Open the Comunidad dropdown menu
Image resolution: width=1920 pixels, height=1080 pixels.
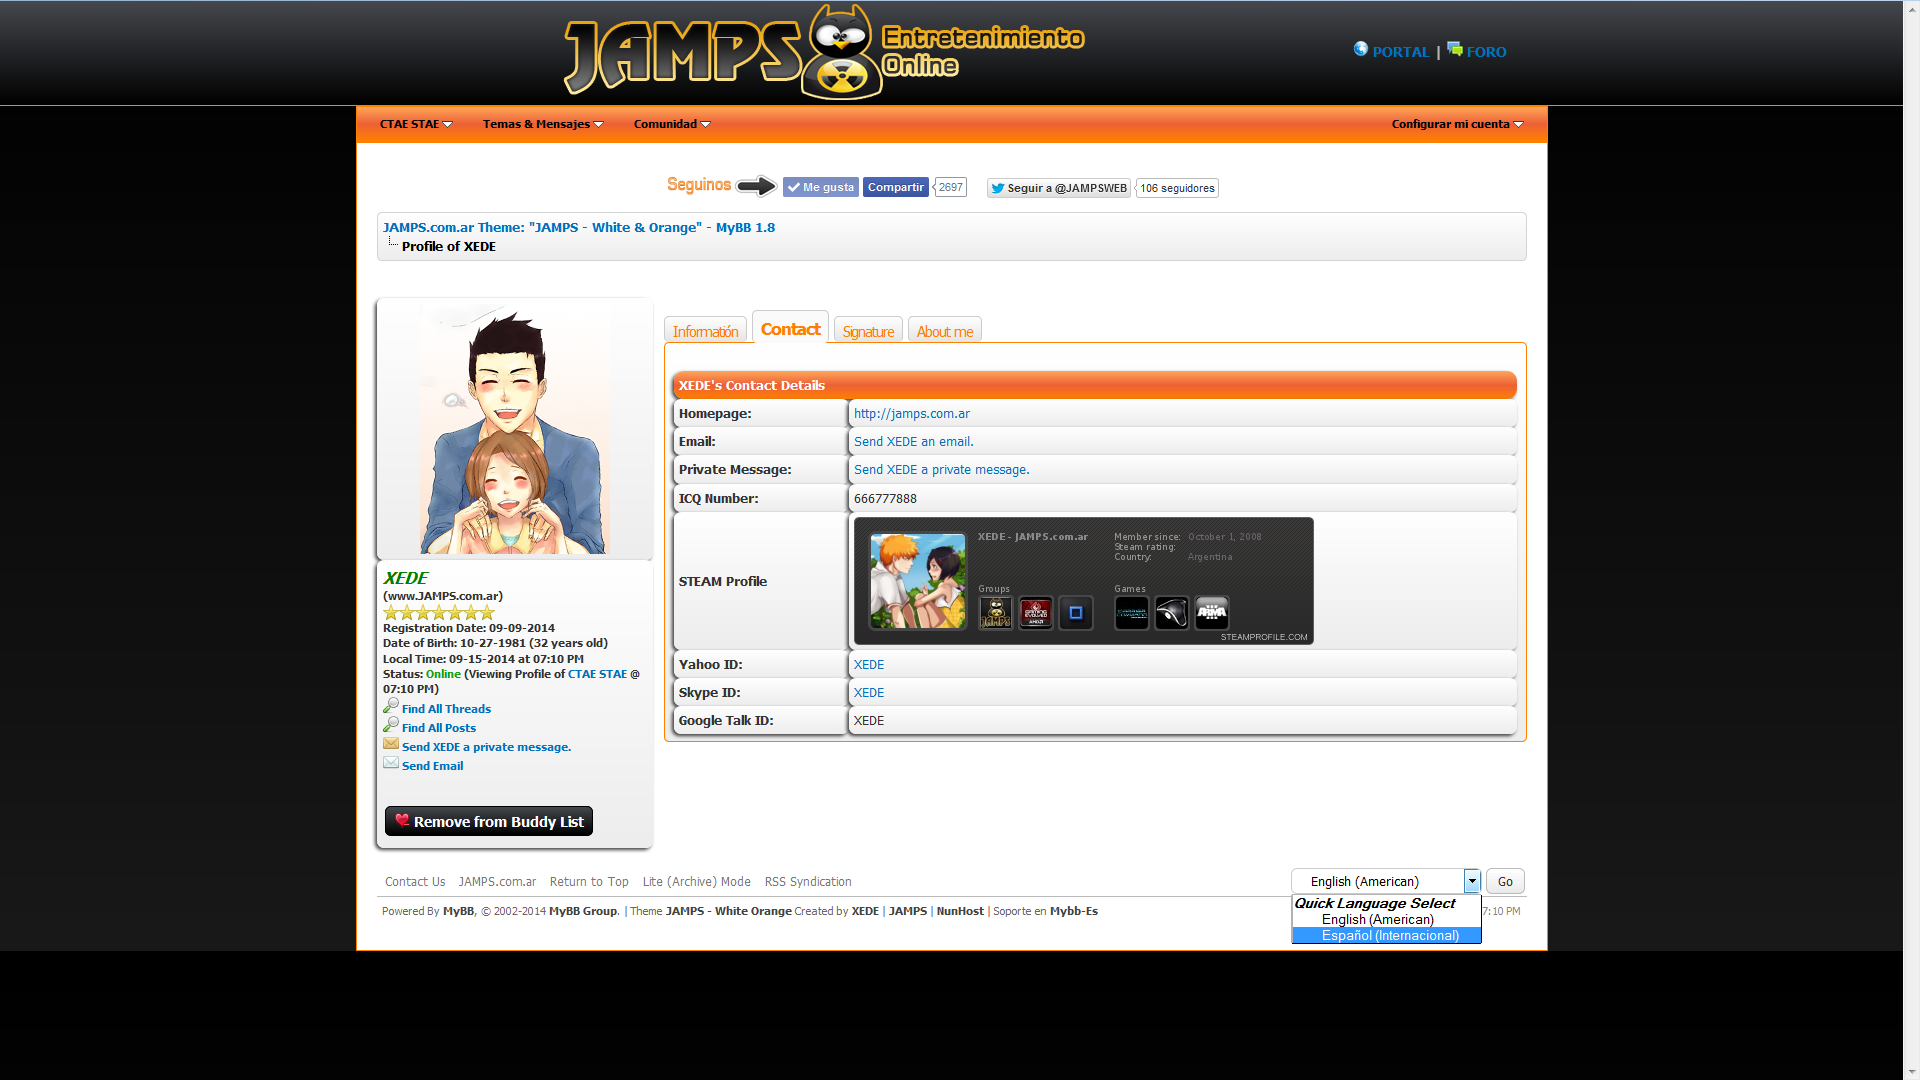pos(671,124)
